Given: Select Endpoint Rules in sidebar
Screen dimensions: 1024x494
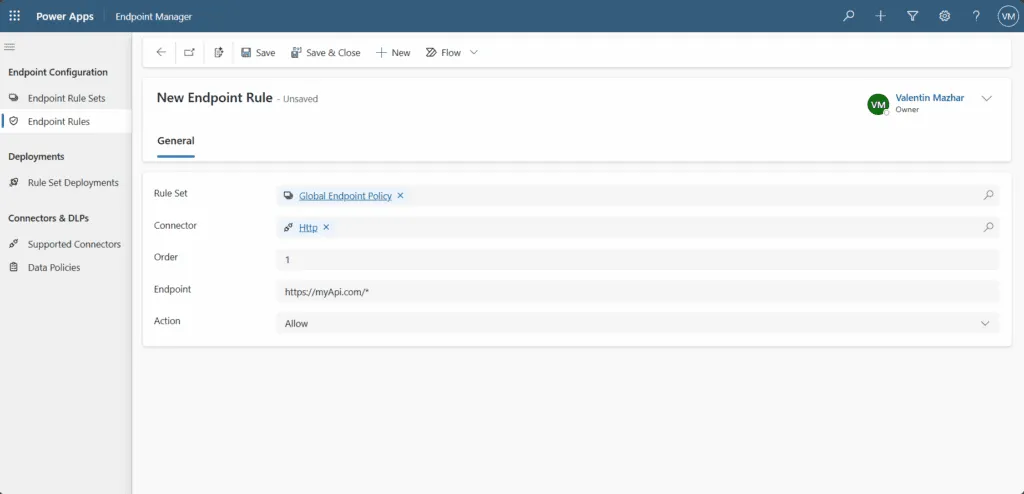Looking at the screenshot, I should [66, 122].
